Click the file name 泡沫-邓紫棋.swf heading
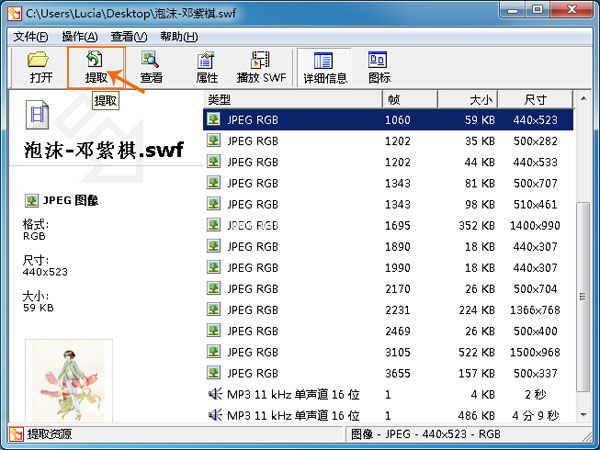Viewport: 600px width, 450px height. (104, 150)
